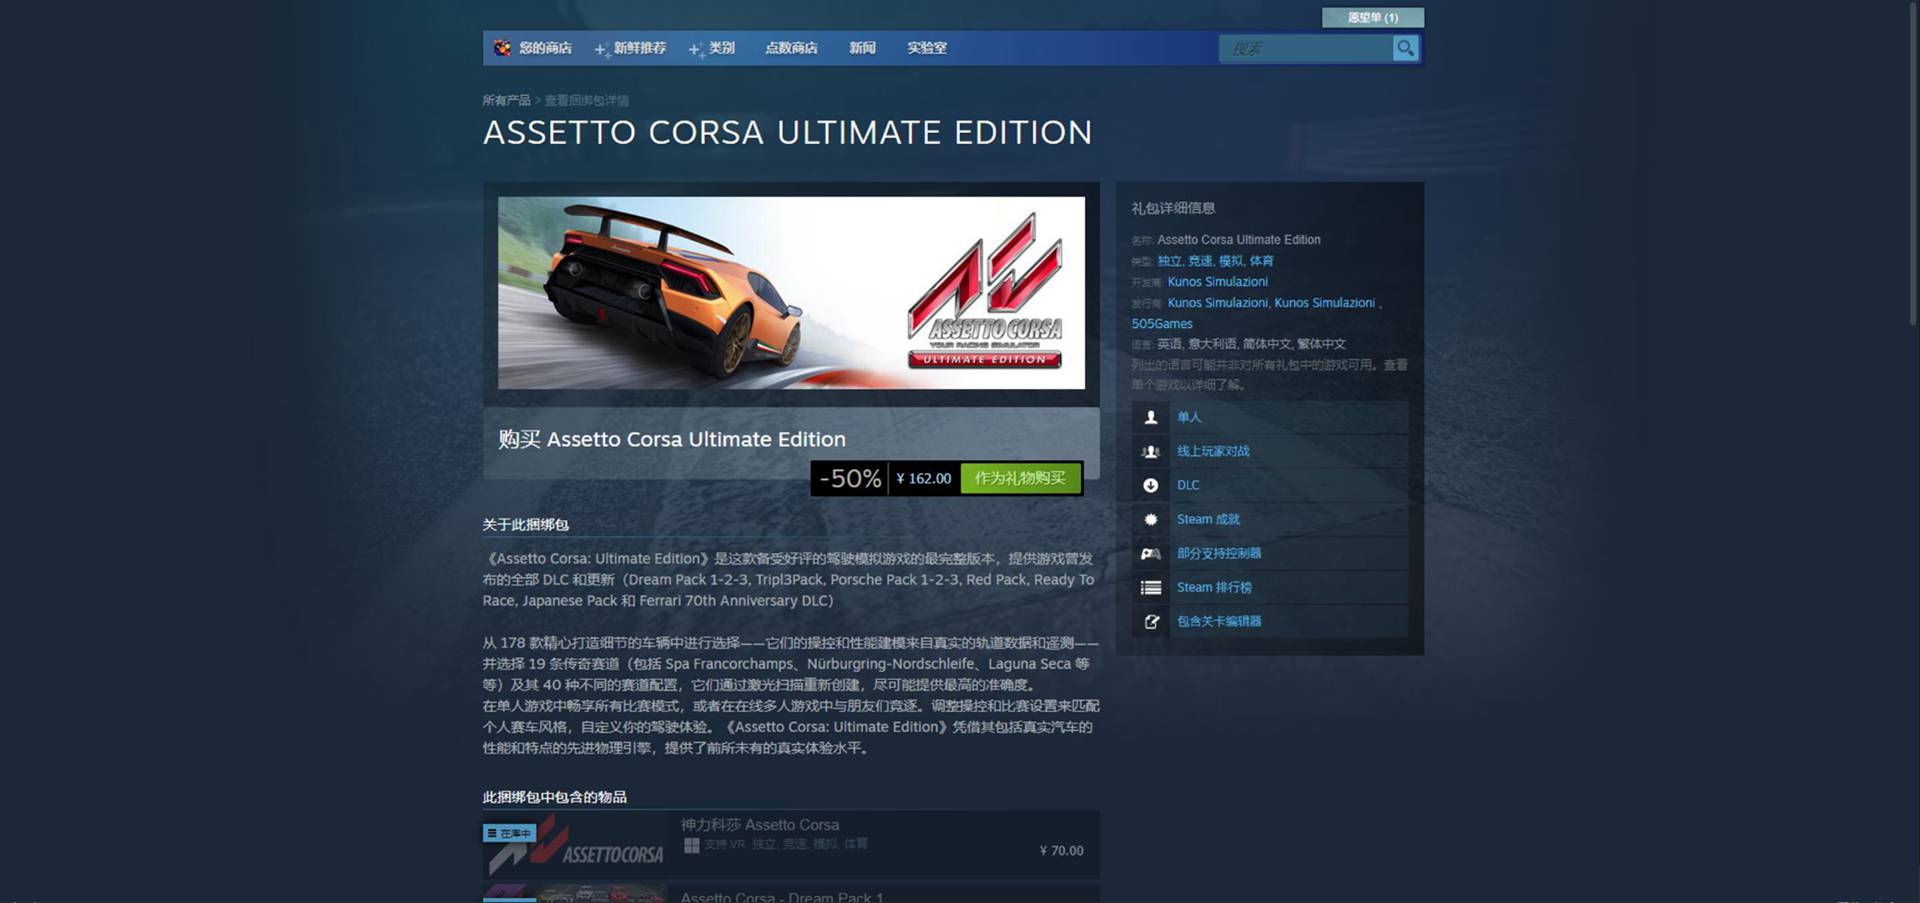Click the Steam leaderboards list icon
1920x903 pixels.
tap(1151, 587)
